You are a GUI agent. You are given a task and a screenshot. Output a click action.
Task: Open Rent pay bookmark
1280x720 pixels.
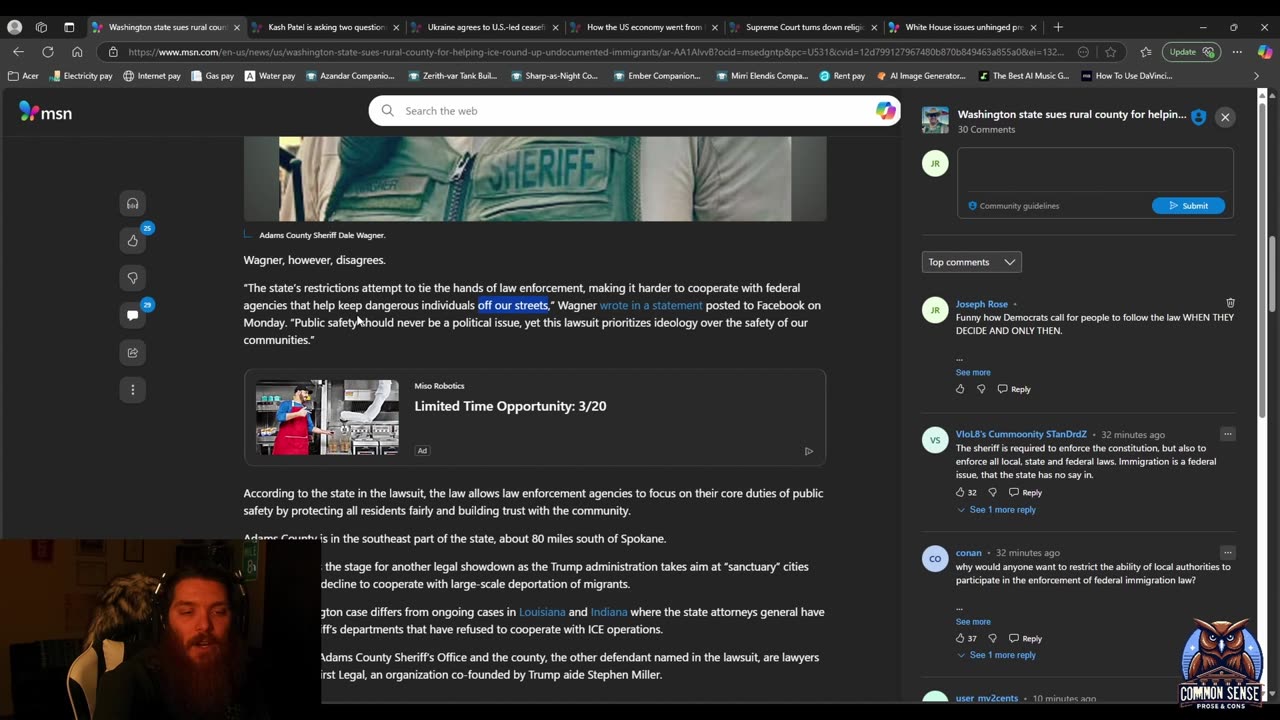tap(842, 76)
